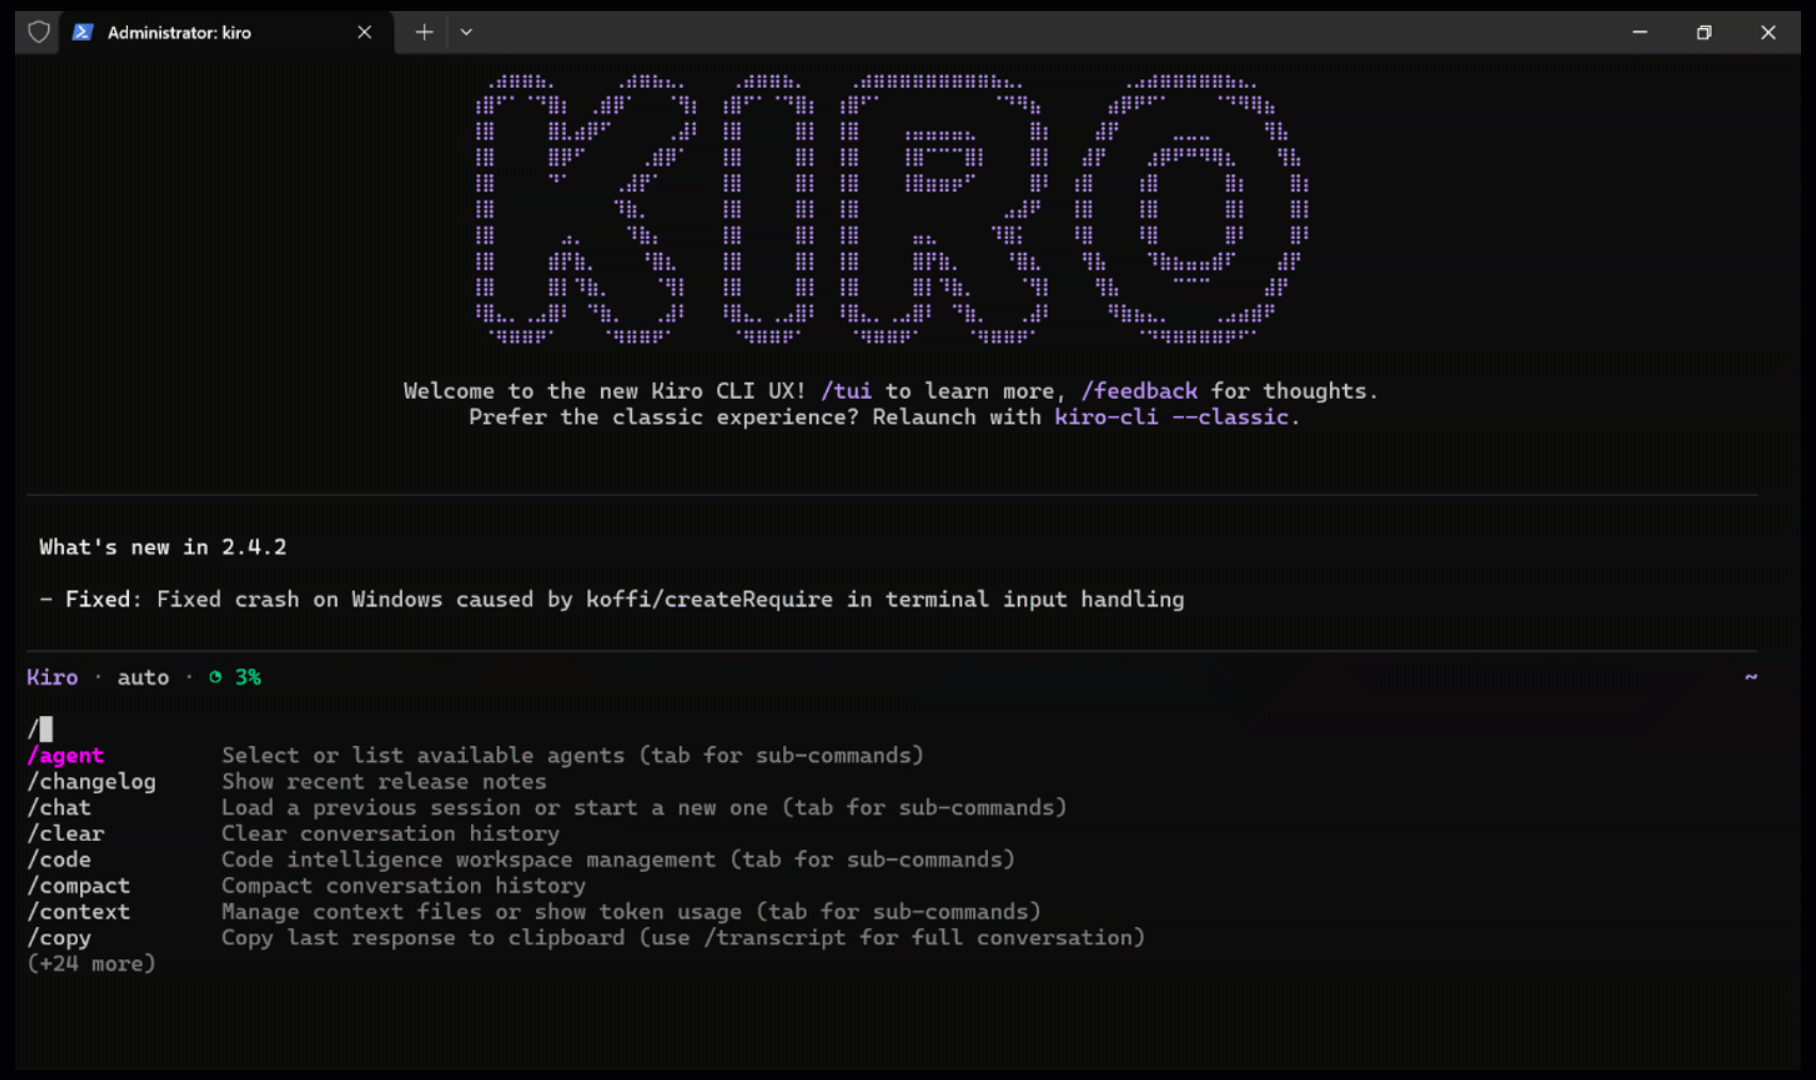Image resolution: width=1816 pixels, height=1080 pixels.
Task: Click the Kiro label in the status line
Action: click(x=52, y=677)
